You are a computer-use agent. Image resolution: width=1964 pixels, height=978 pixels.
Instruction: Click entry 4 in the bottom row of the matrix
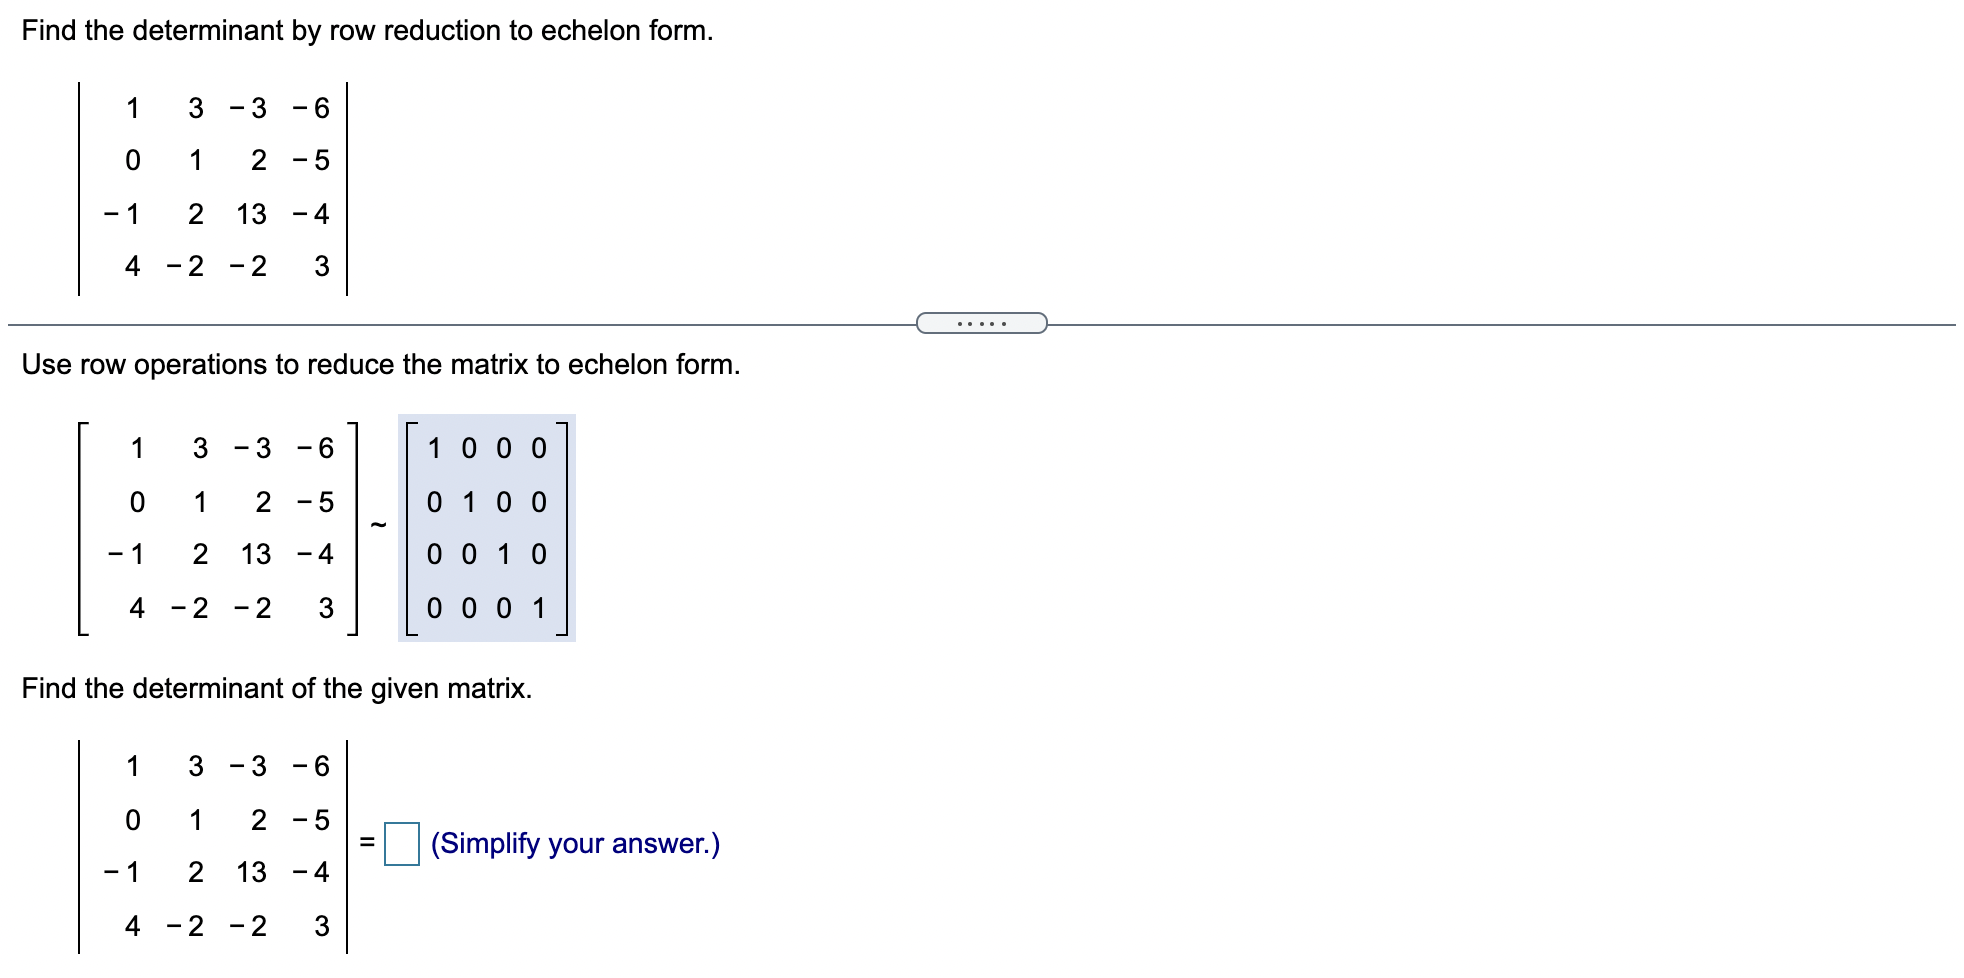[133, 264]
